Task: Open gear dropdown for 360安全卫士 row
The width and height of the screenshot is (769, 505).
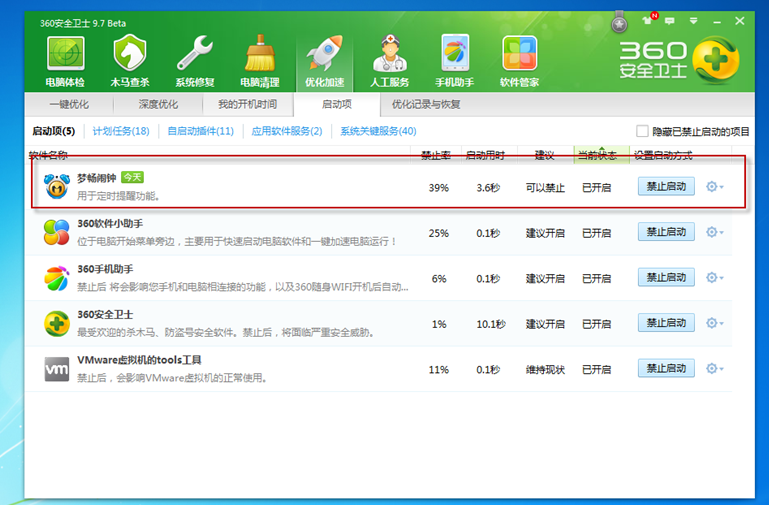Action: (x=715, y=323)
